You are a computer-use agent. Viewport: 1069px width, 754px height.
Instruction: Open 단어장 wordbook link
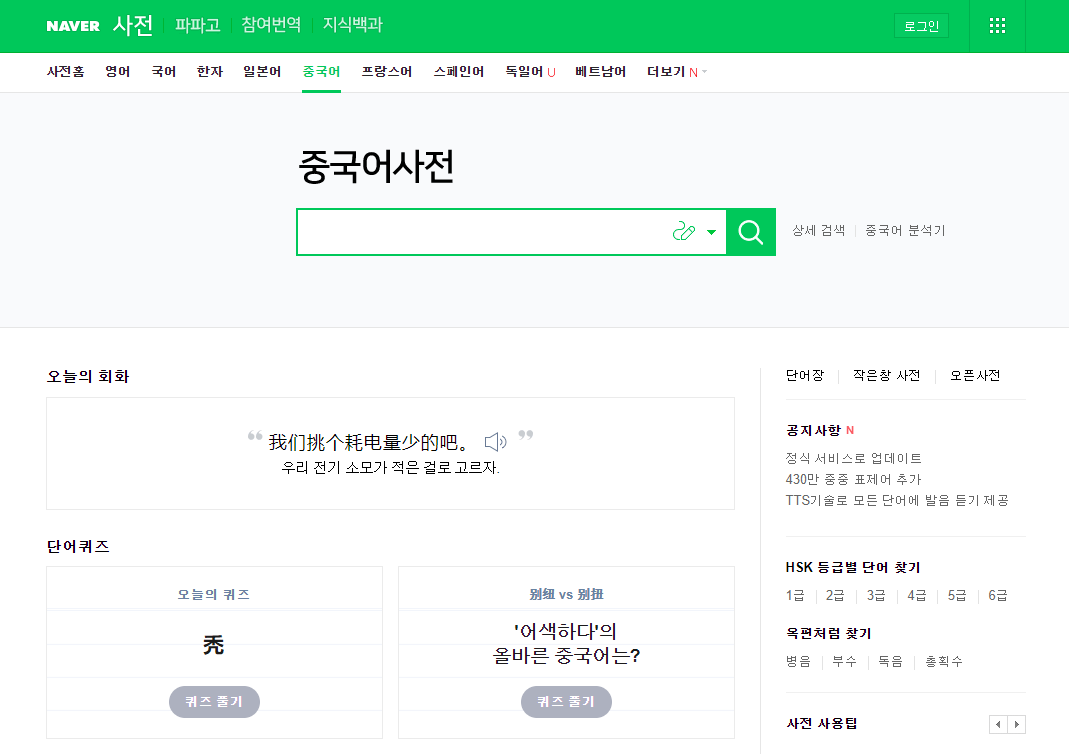tap(805, 375)
